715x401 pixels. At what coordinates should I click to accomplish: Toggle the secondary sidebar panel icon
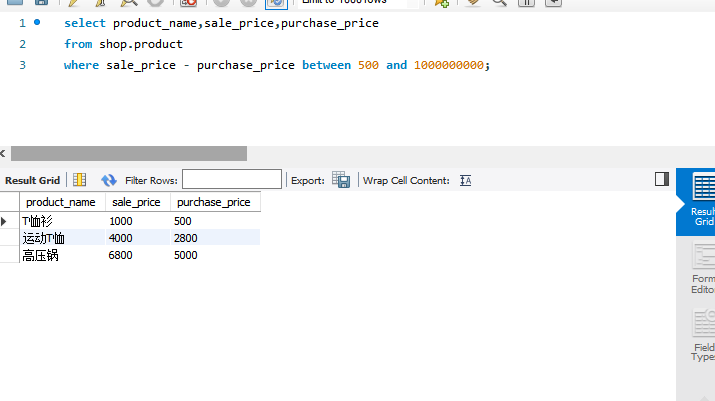(662, 179)
